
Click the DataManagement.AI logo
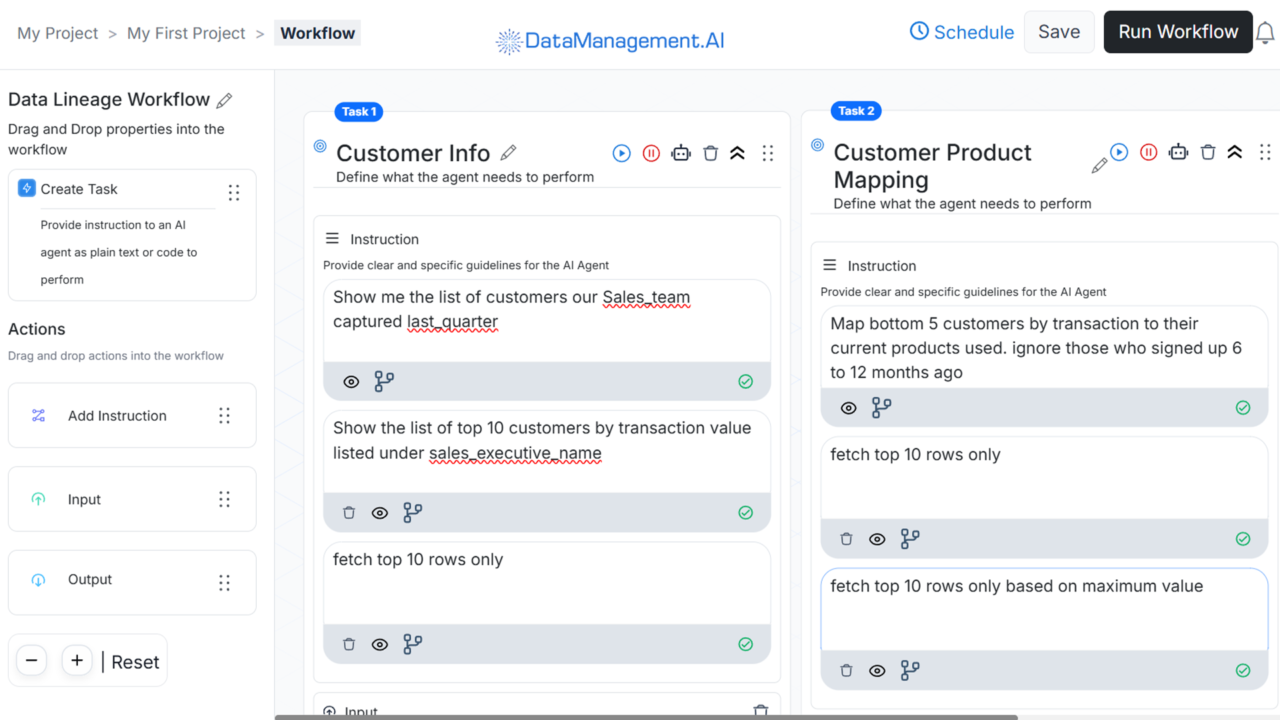(609, 41)
